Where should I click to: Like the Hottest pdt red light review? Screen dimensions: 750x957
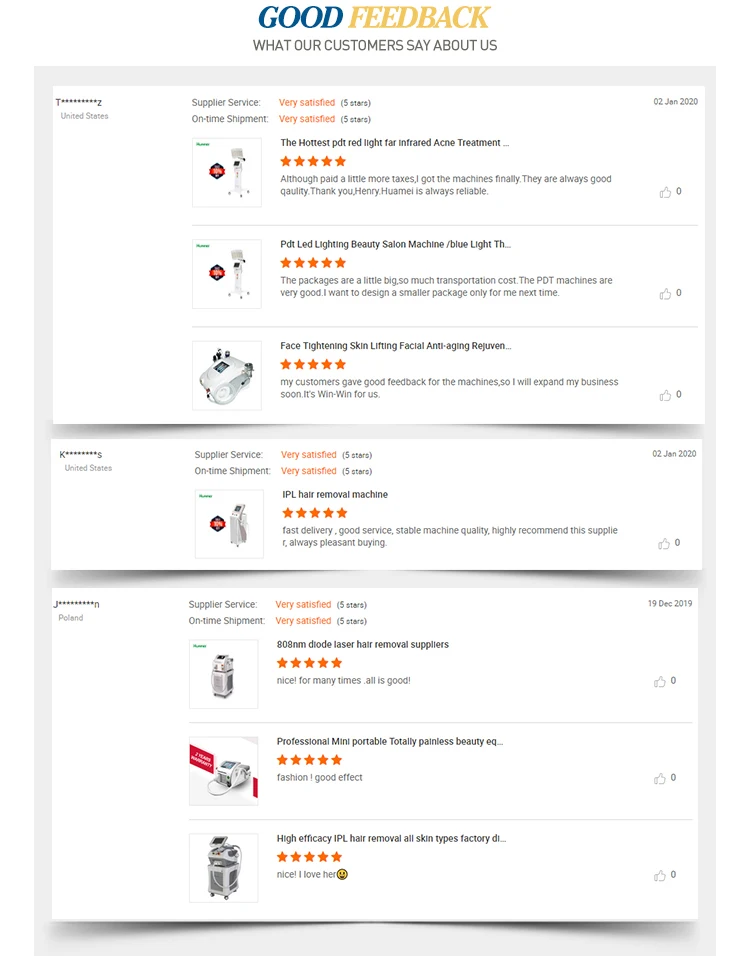[x=665, y=192]
